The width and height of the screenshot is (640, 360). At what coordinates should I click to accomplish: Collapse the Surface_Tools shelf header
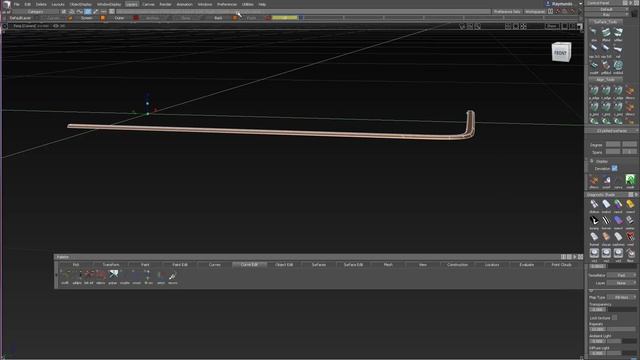(606, 22)
